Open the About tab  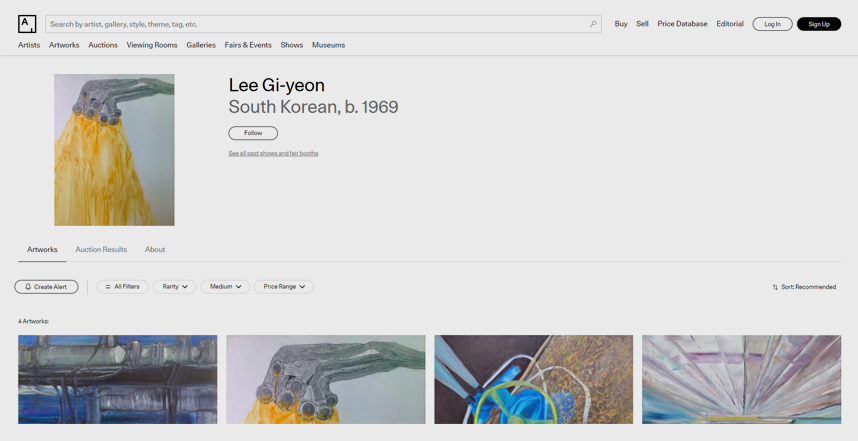(x=155, y=250)
